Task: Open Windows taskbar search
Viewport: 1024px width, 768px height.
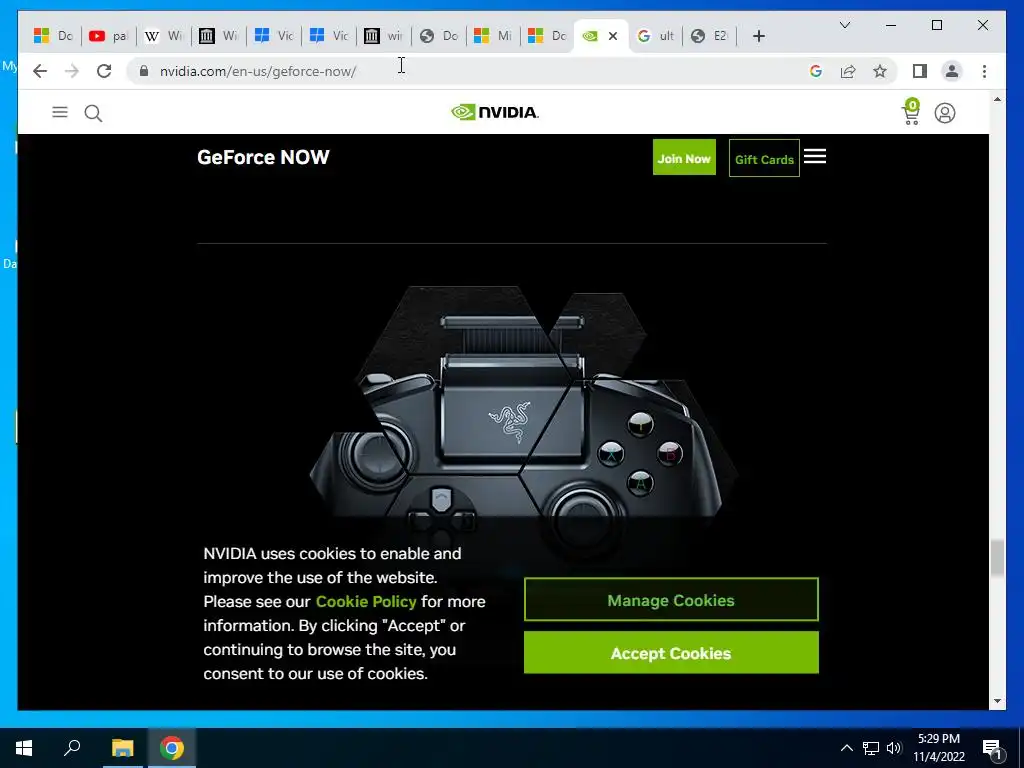Action: click(x=72, y=748)
